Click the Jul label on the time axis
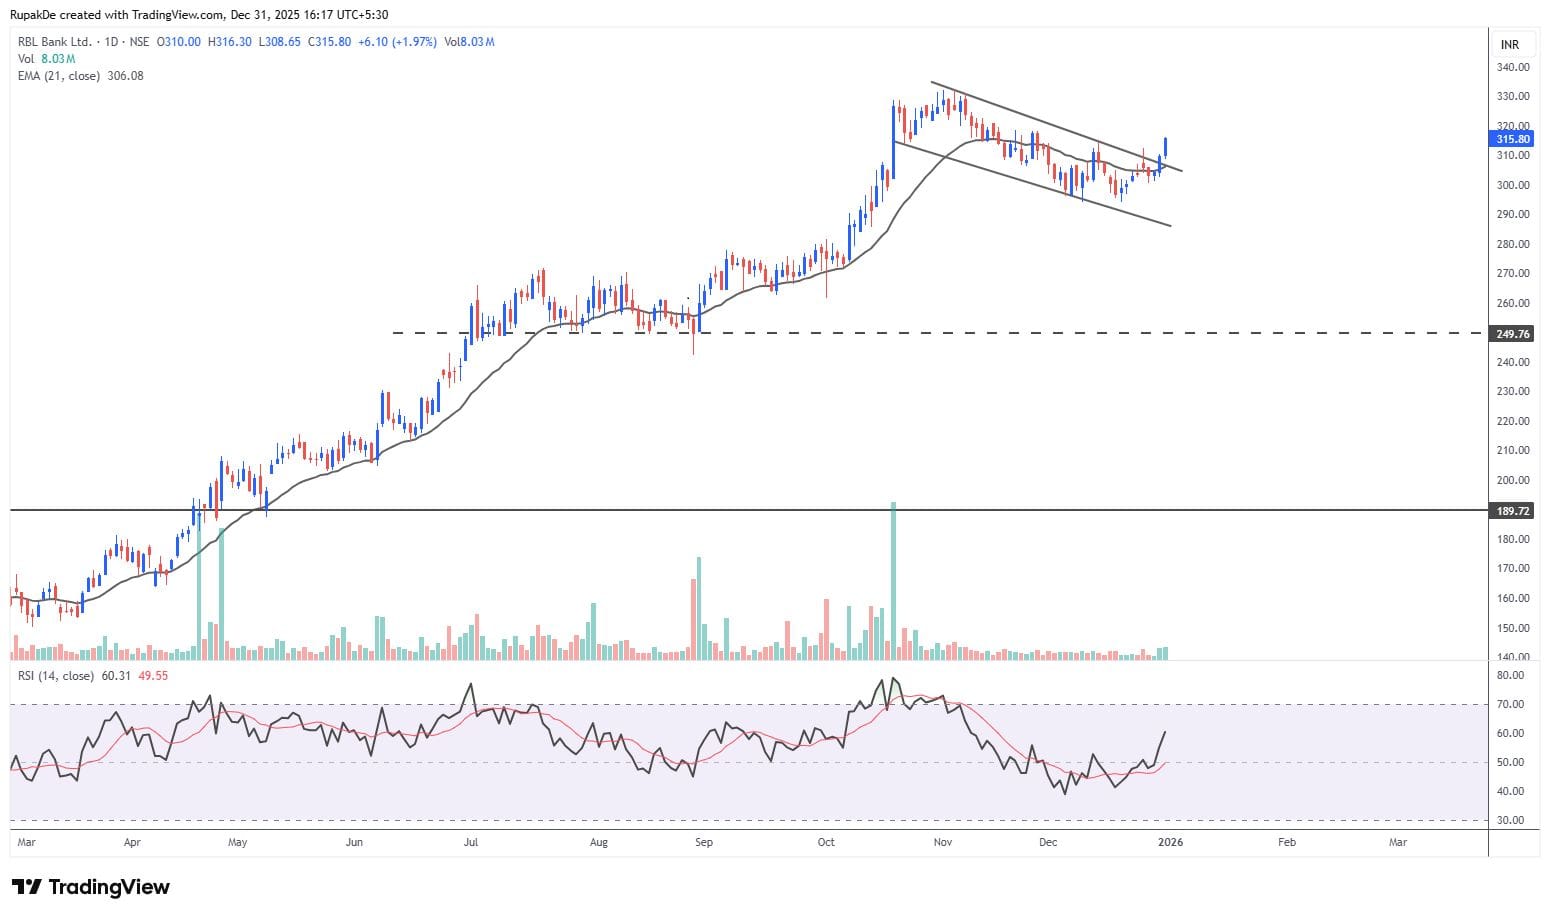Image resolution: width=1550 pixels, height=917 pixels. (471, 843)
